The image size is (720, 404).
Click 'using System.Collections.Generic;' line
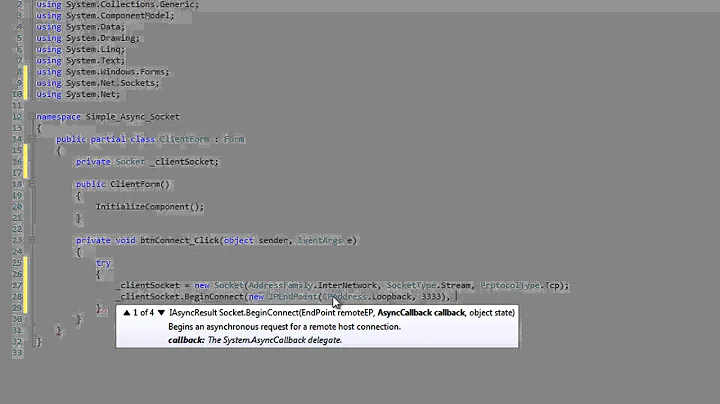tap(118, 5)
